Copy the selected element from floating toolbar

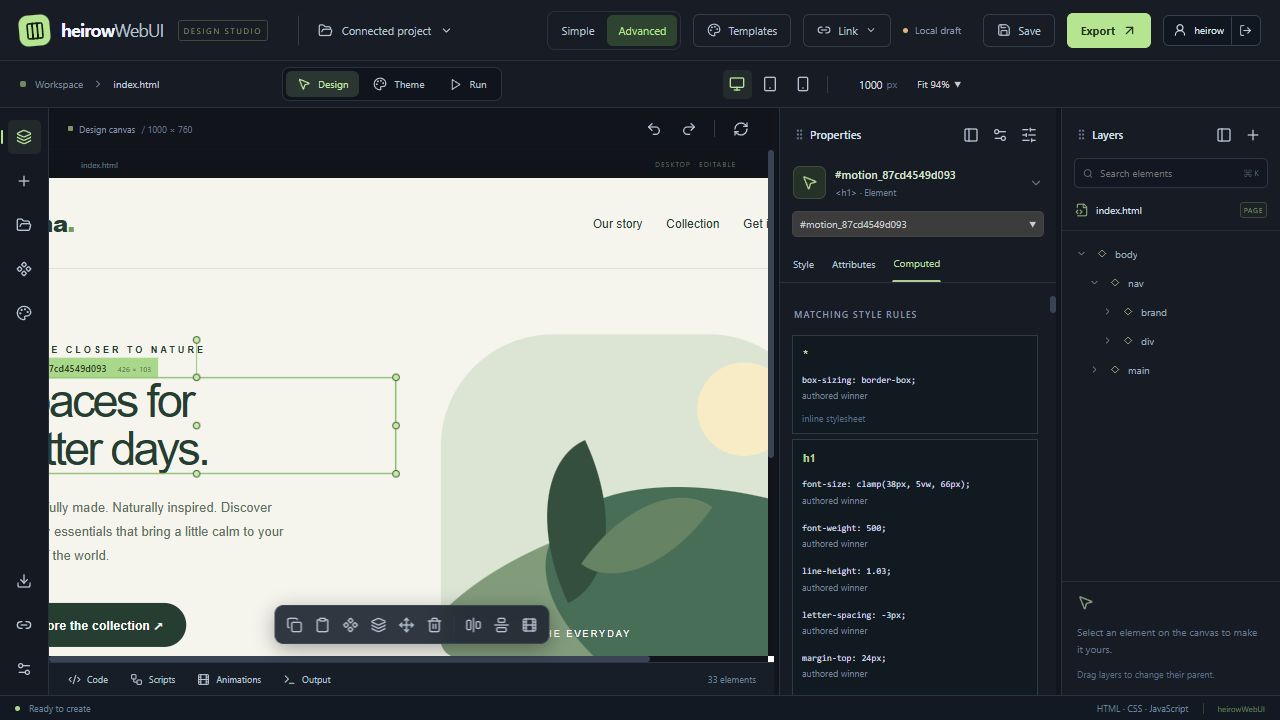pyautogui.click(x=294, y=625)
